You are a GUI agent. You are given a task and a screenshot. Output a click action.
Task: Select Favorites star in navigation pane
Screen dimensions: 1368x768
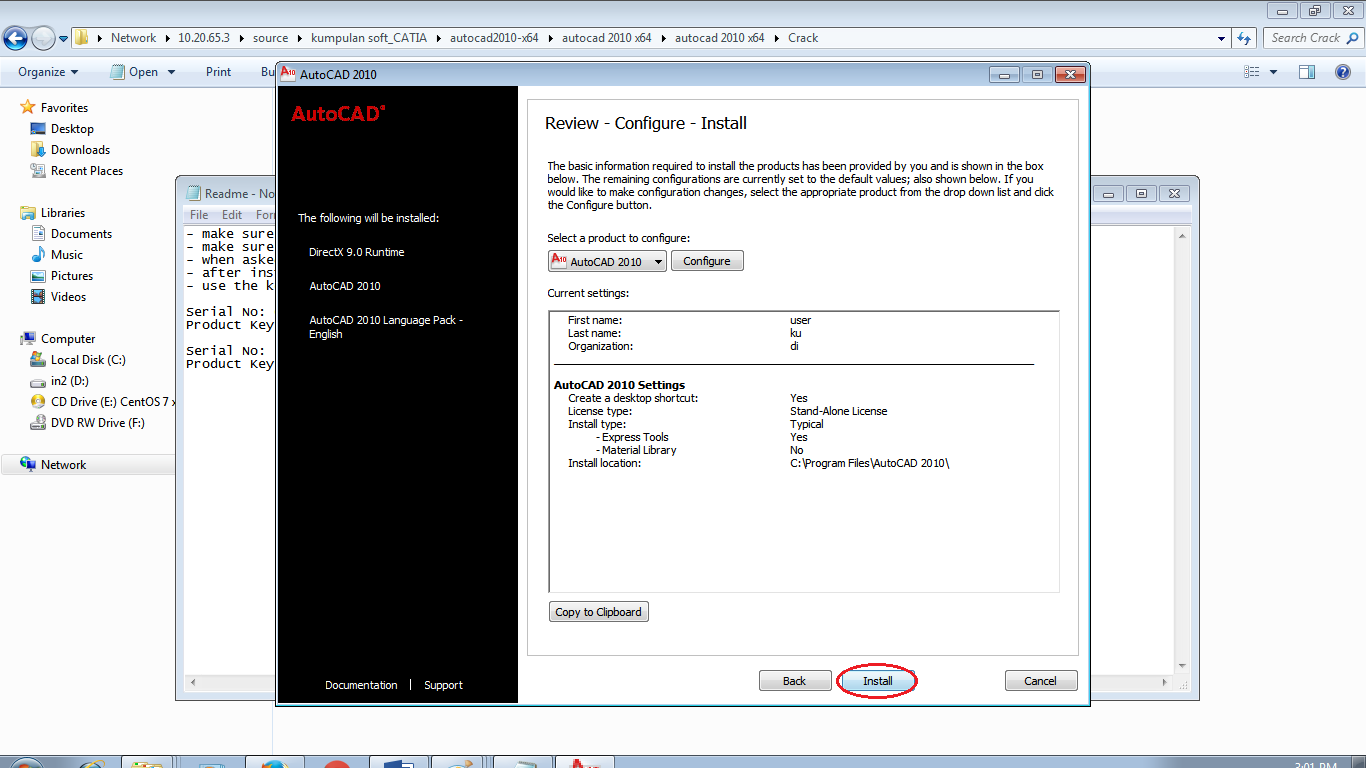tap(28, 107)
